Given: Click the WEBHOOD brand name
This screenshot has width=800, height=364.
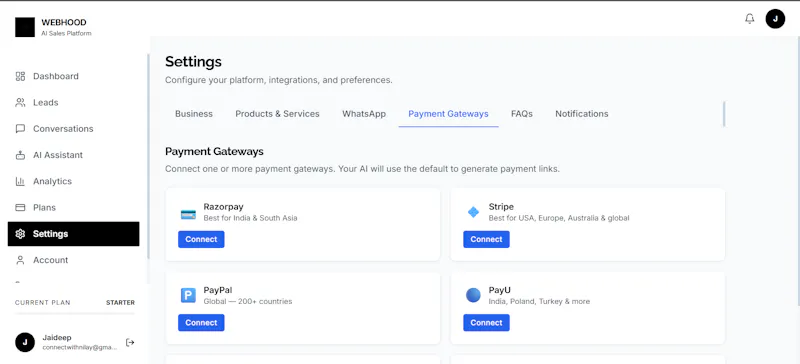Looking at the screenshot, I should 64,22.
